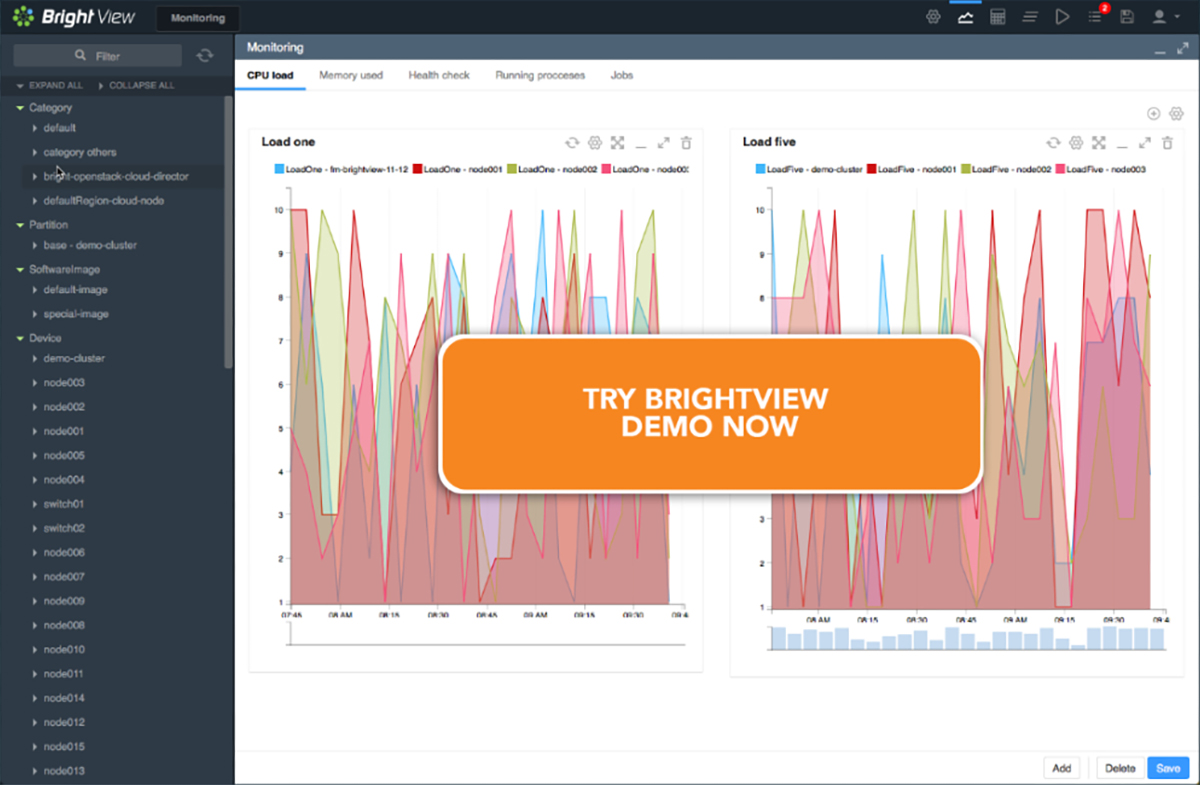Click the Add button
The width and height of the screenshot is (1200, 785).
click(x=1062, y=768)
